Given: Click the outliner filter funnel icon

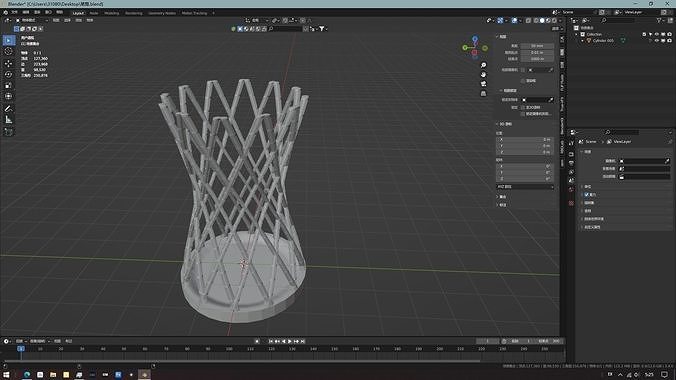Looking at the screenshot, I should click(659, 20).
